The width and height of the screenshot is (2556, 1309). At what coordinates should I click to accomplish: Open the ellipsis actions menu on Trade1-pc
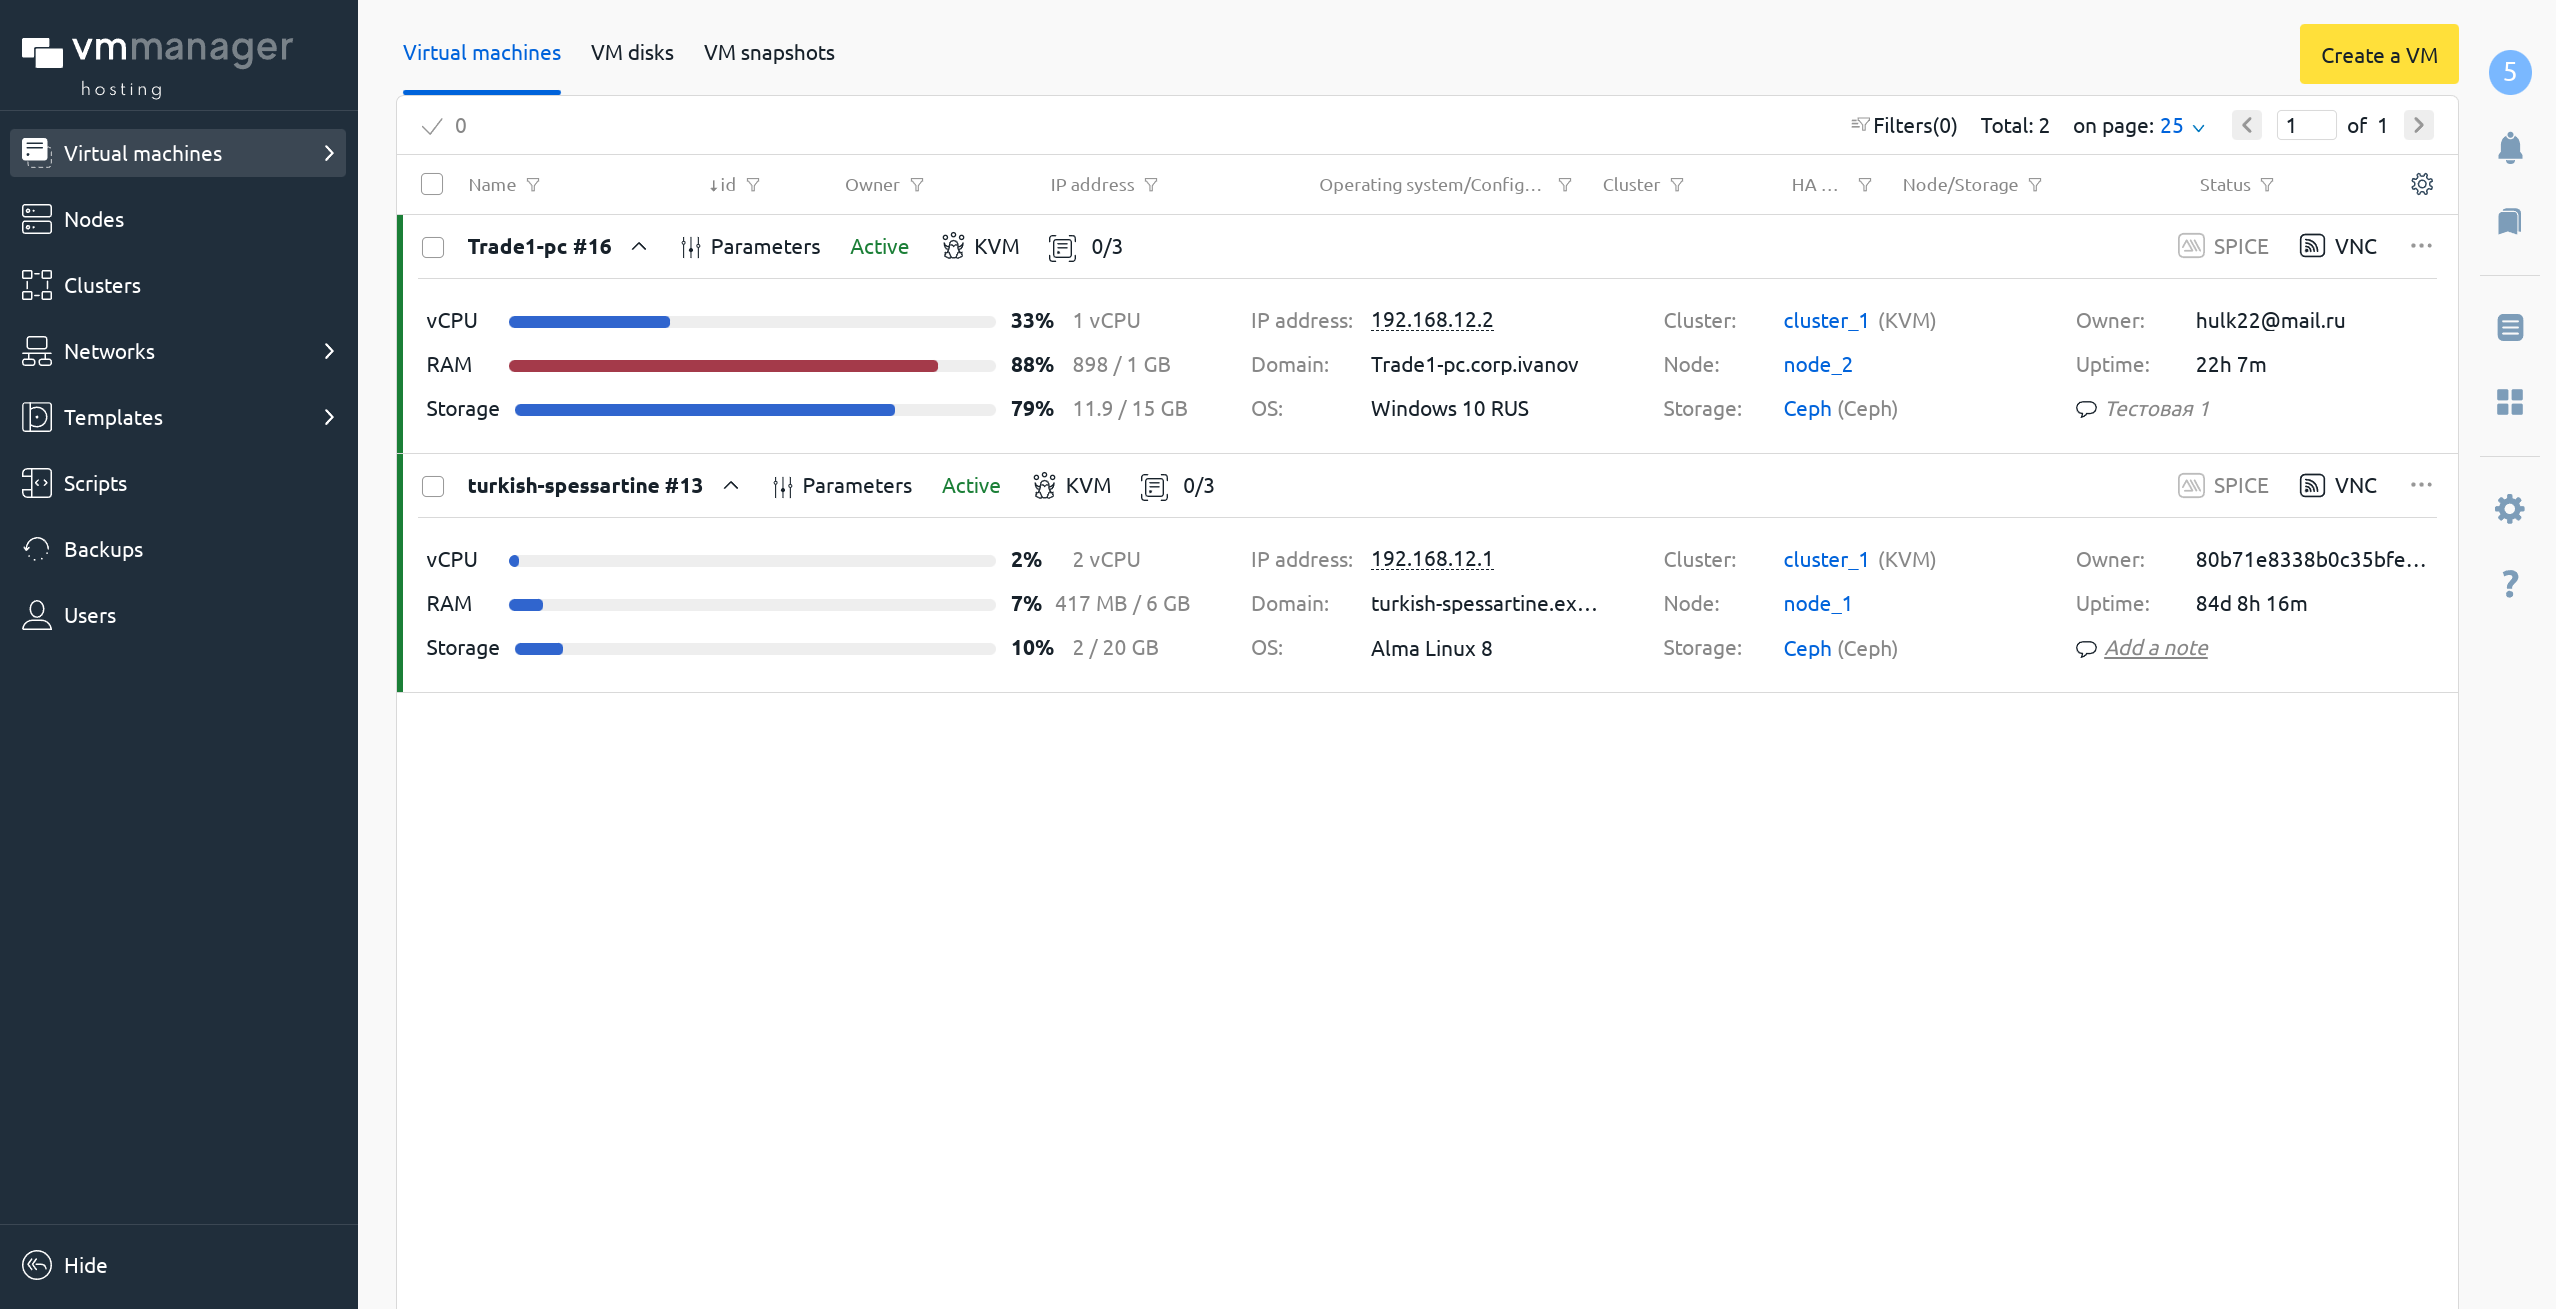[x=2422, y=246]
